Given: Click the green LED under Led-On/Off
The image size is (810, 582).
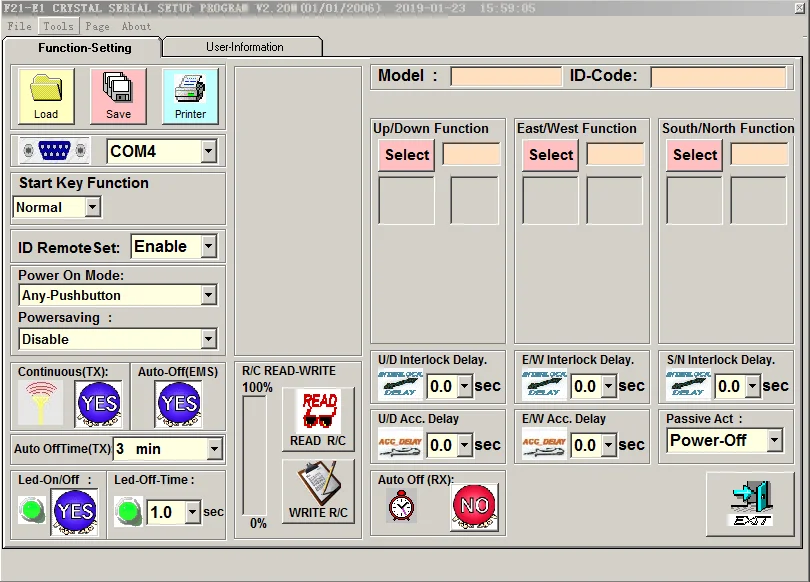Looking at the screenshot, I should [x=32, y=510].
